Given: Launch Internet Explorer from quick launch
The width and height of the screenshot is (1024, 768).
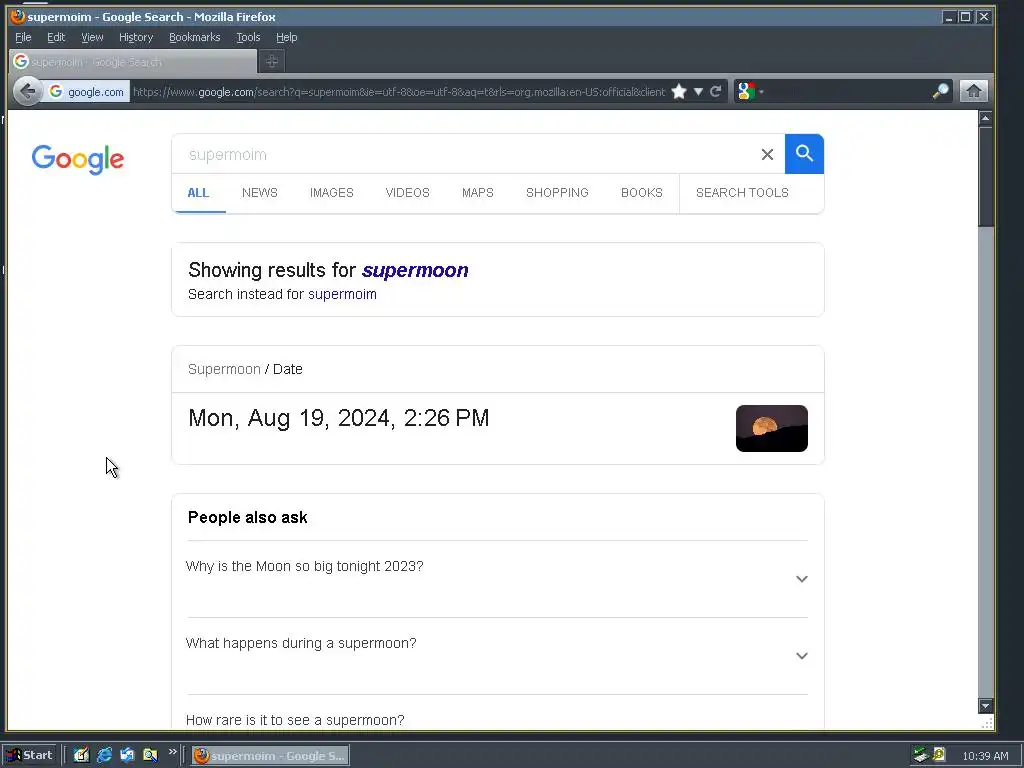Looking at the screenshot, I should [104, 755].
